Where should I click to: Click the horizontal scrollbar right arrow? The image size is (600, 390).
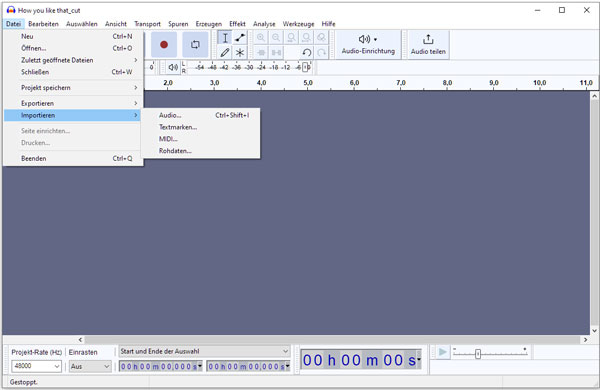pyautogui.click(x=585, y=339)
